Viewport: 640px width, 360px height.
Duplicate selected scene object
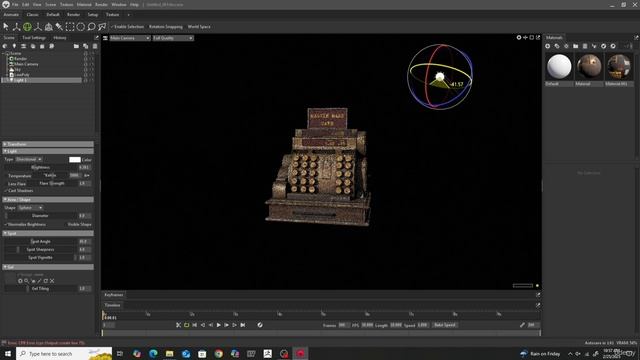pos(86,46)
